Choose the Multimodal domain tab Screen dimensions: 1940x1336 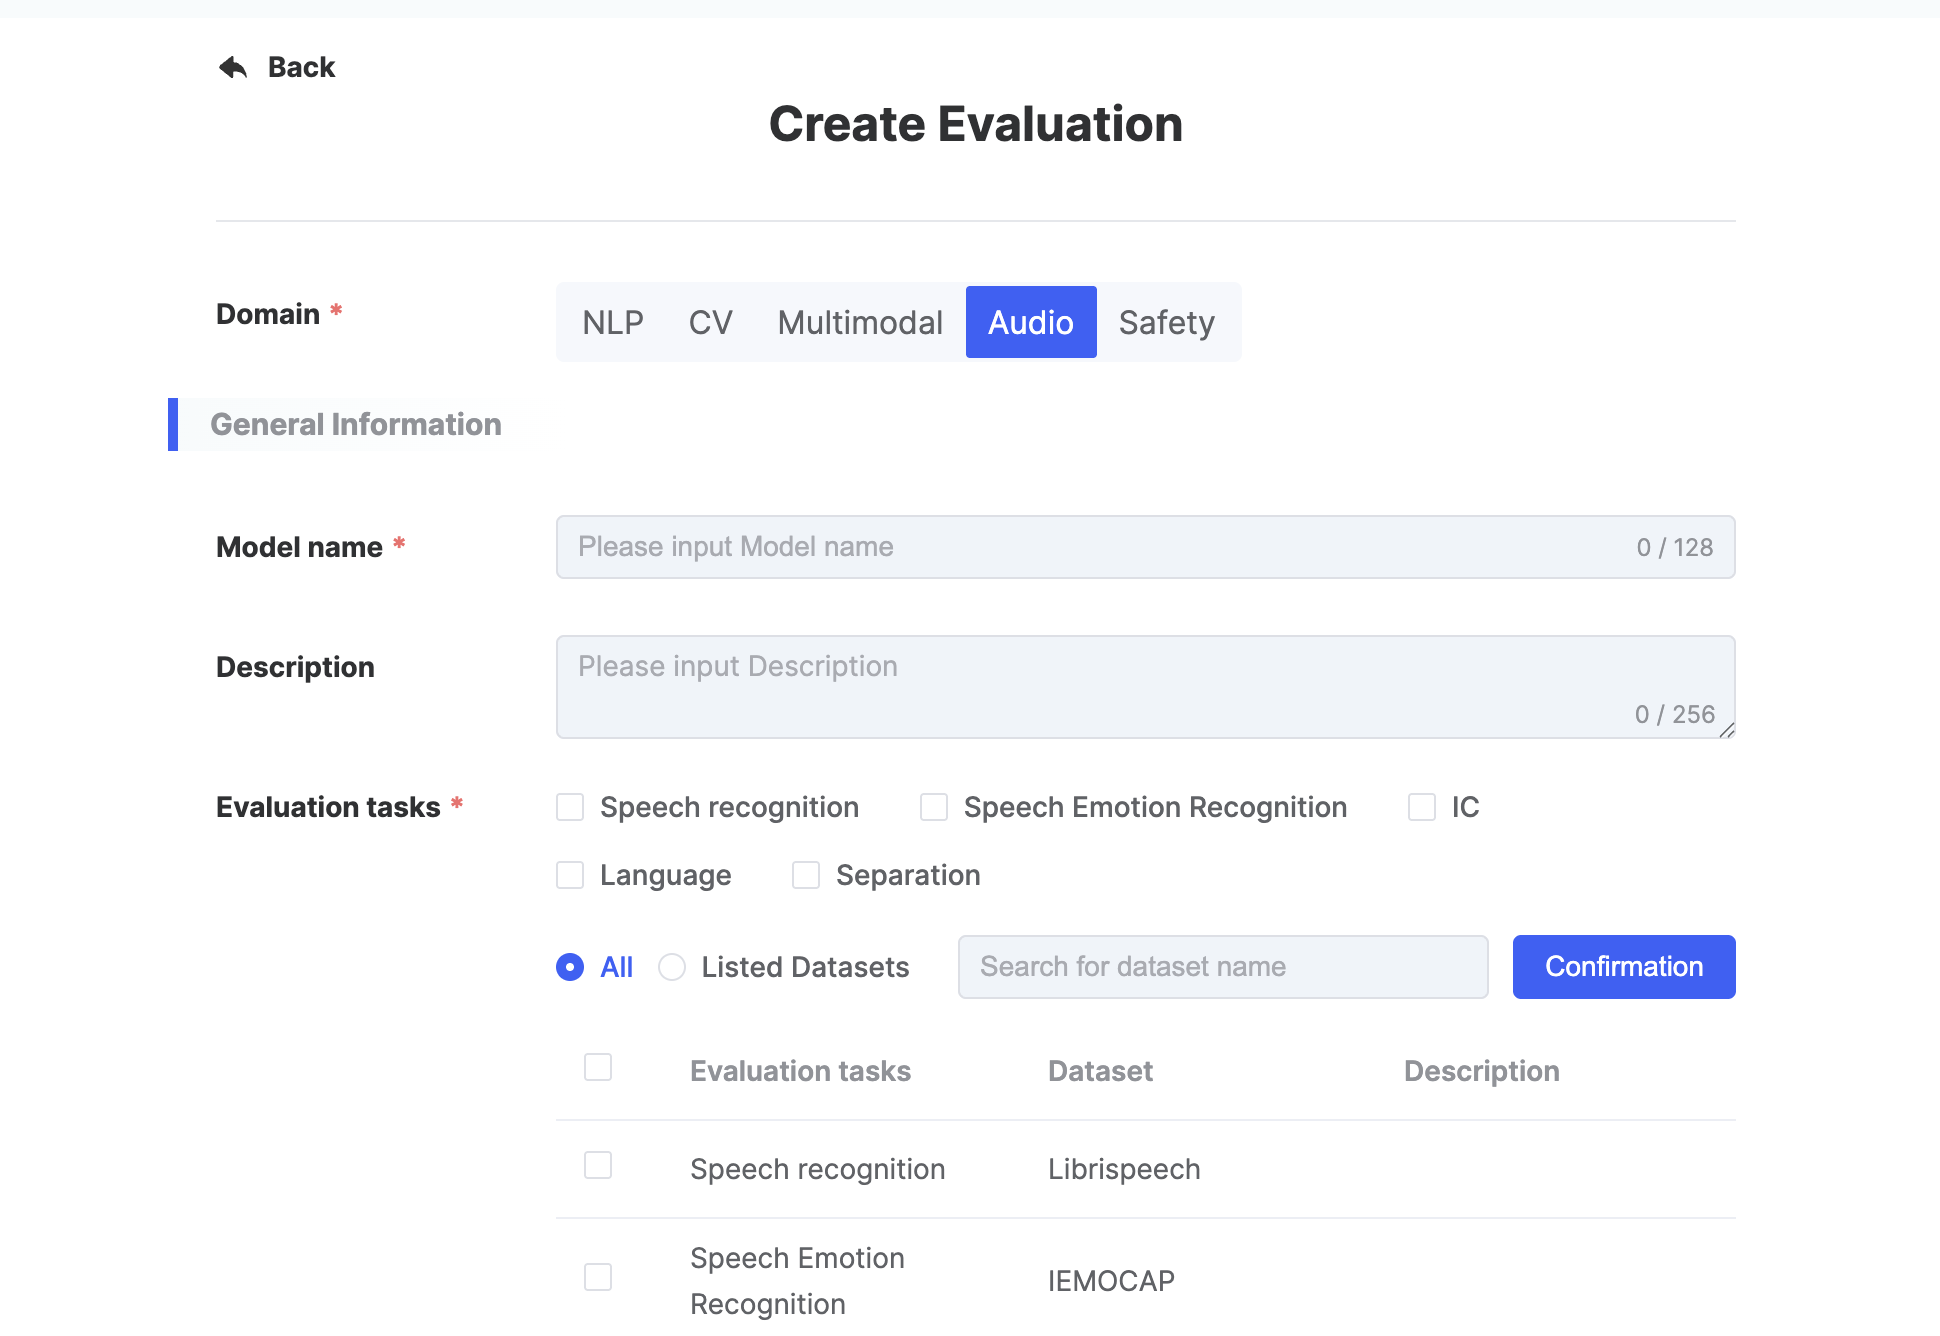859,322
